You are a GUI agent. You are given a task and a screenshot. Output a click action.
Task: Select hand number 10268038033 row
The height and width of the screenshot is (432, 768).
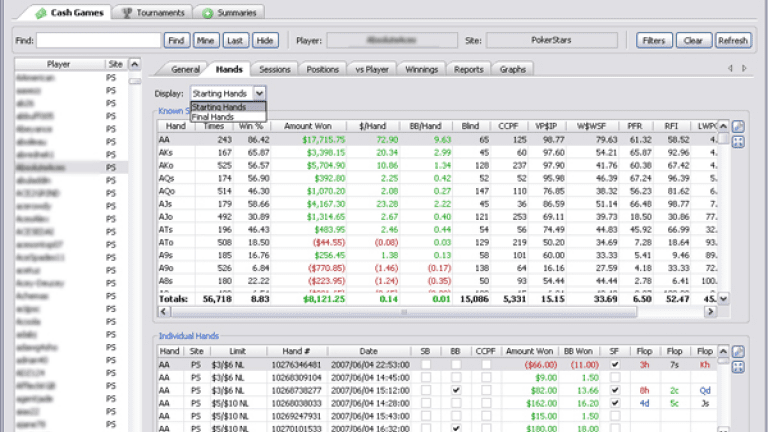pos(437,403)
